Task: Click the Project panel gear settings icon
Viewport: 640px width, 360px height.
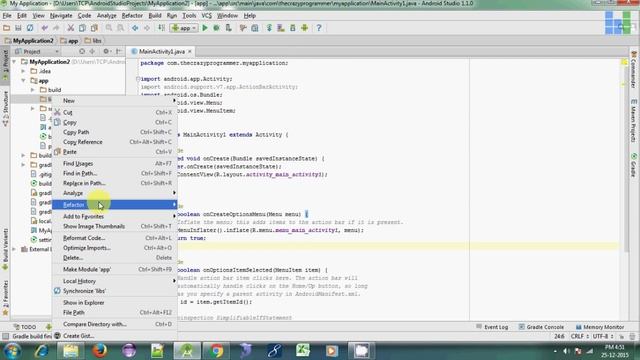Action: (x=106, y=51)
